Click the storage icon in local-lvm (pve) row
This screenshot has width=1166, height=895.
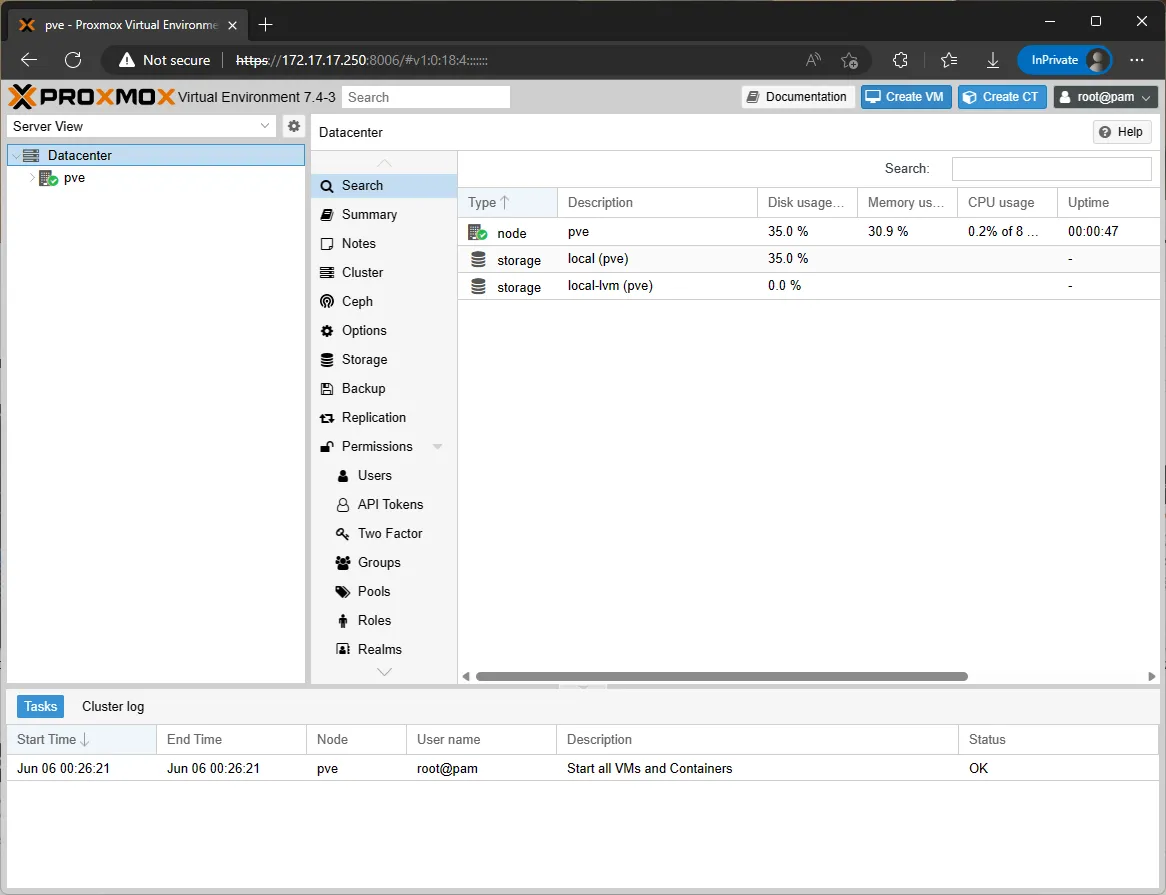click(478, 286)
